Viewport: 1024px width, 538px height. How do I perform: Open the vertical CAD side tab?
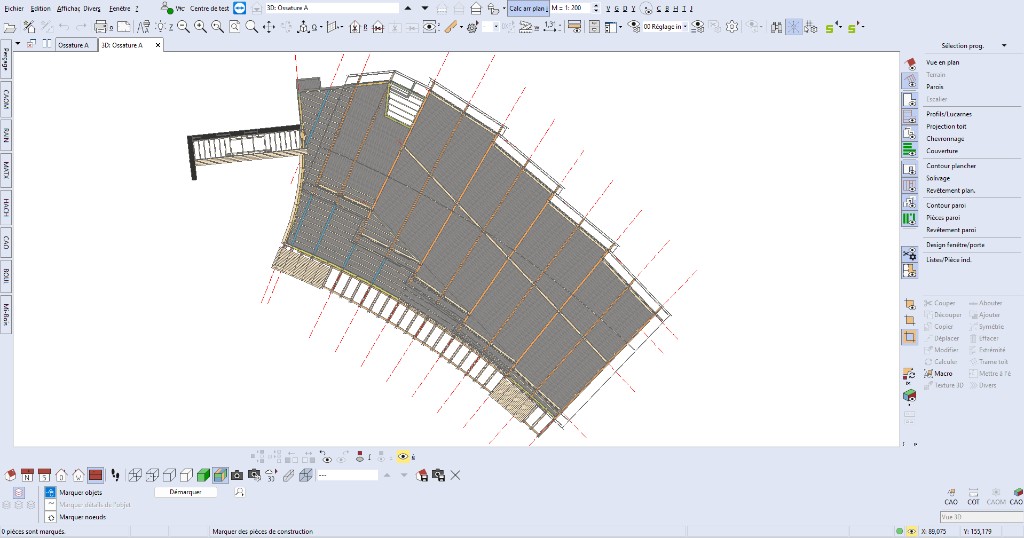tap(6, 242)
